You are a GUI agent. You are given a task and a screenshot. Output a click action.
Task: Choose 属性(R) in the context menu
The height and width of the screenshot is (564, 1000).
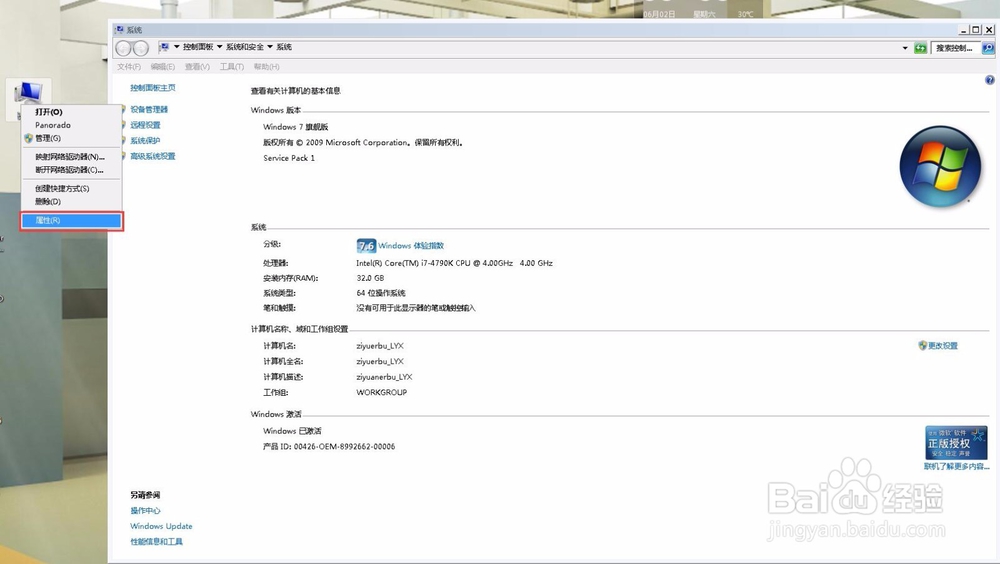click(71, 221)
